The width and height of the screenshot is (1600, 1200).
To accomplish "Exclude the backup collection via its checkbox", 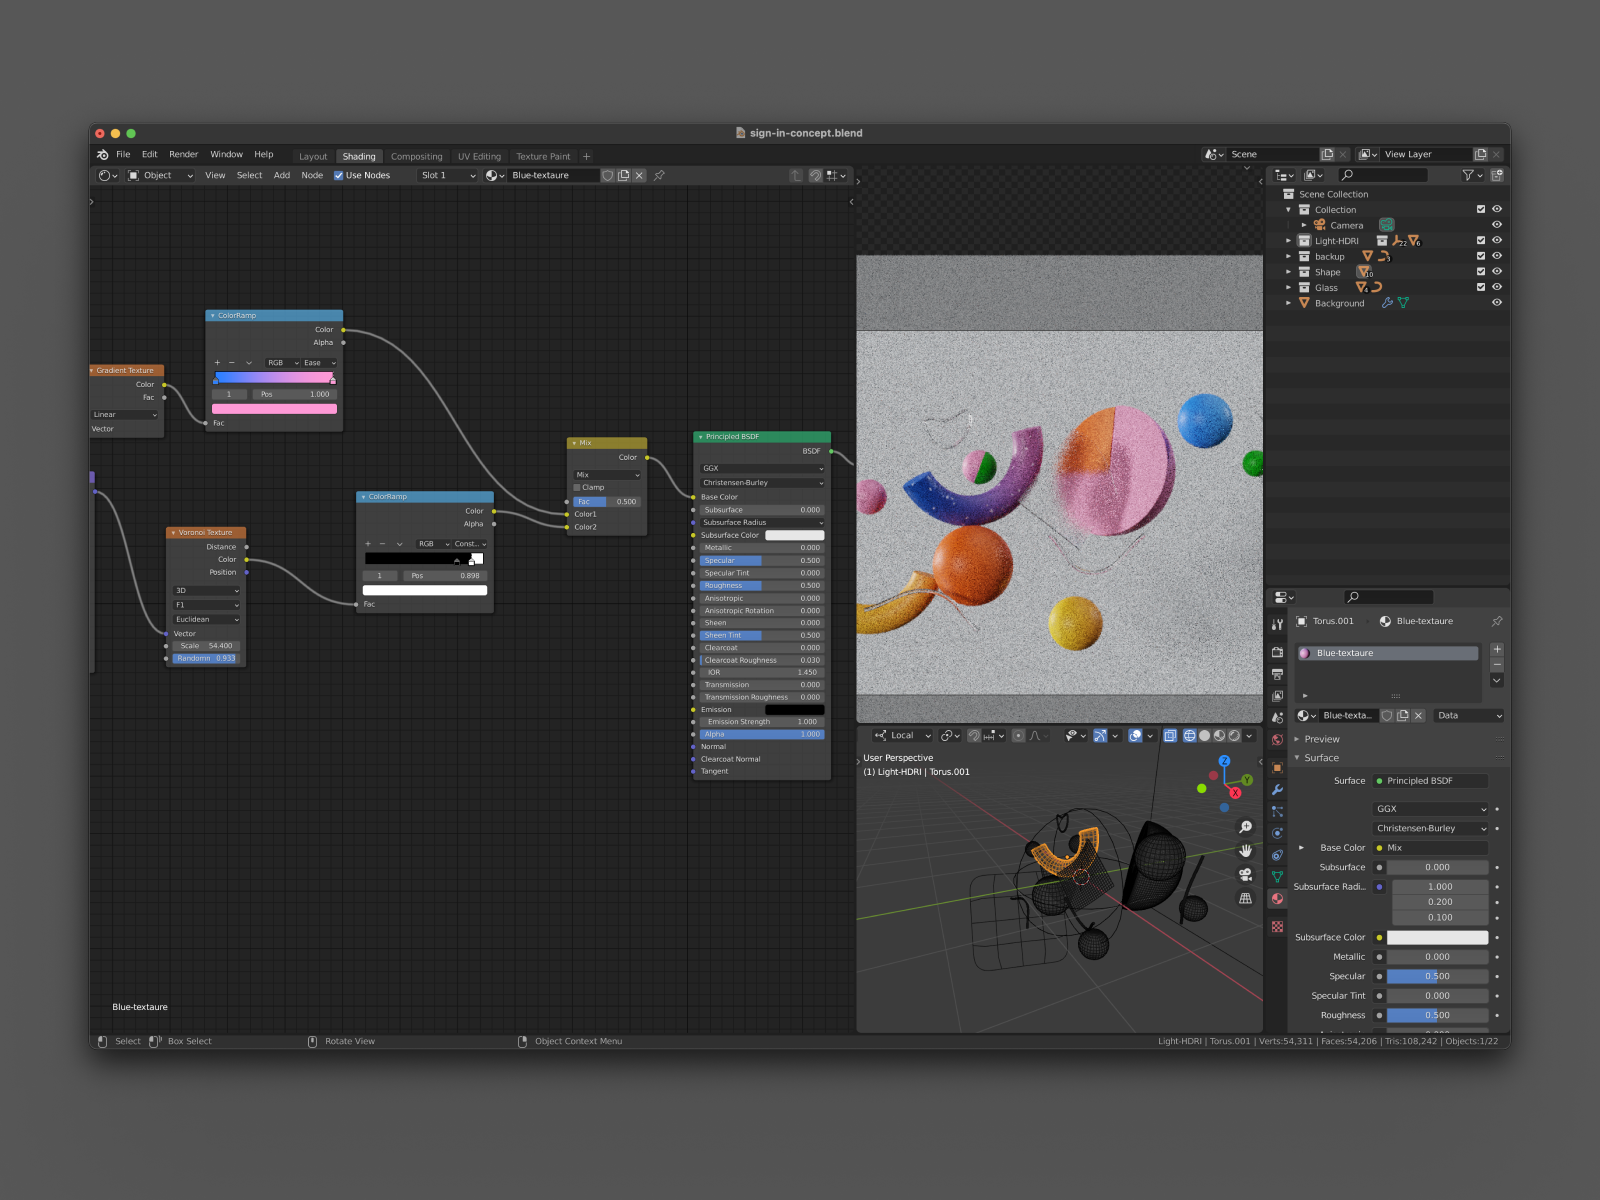I will [1481, 256].
